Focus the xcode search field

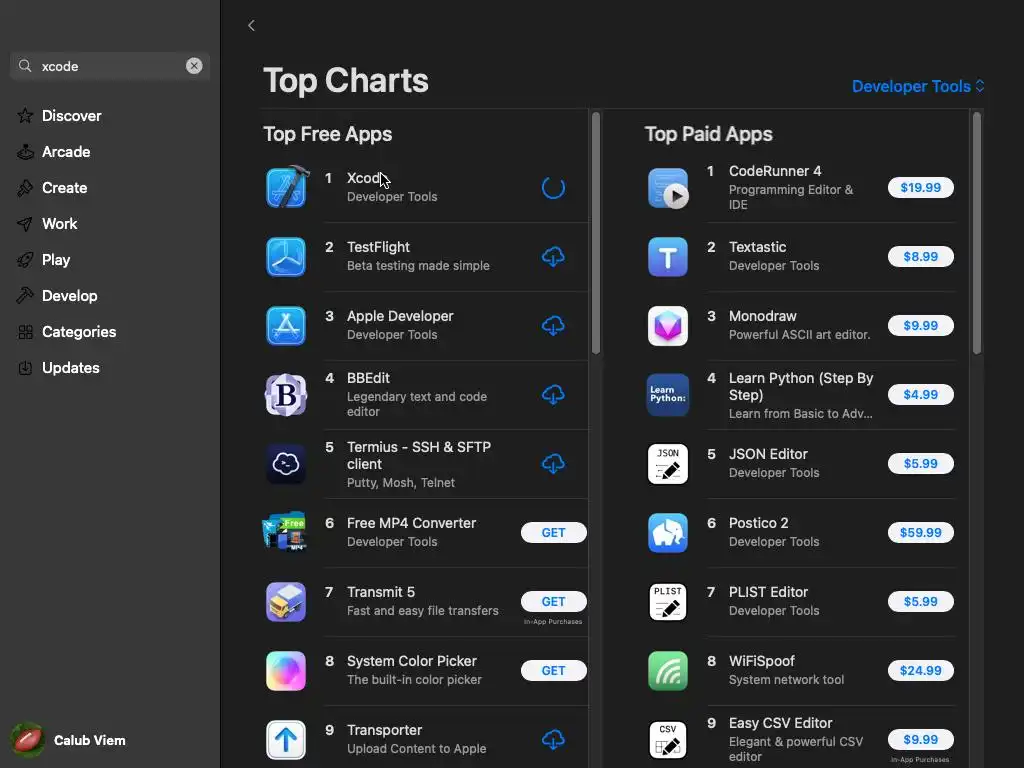tap(110, 66)
